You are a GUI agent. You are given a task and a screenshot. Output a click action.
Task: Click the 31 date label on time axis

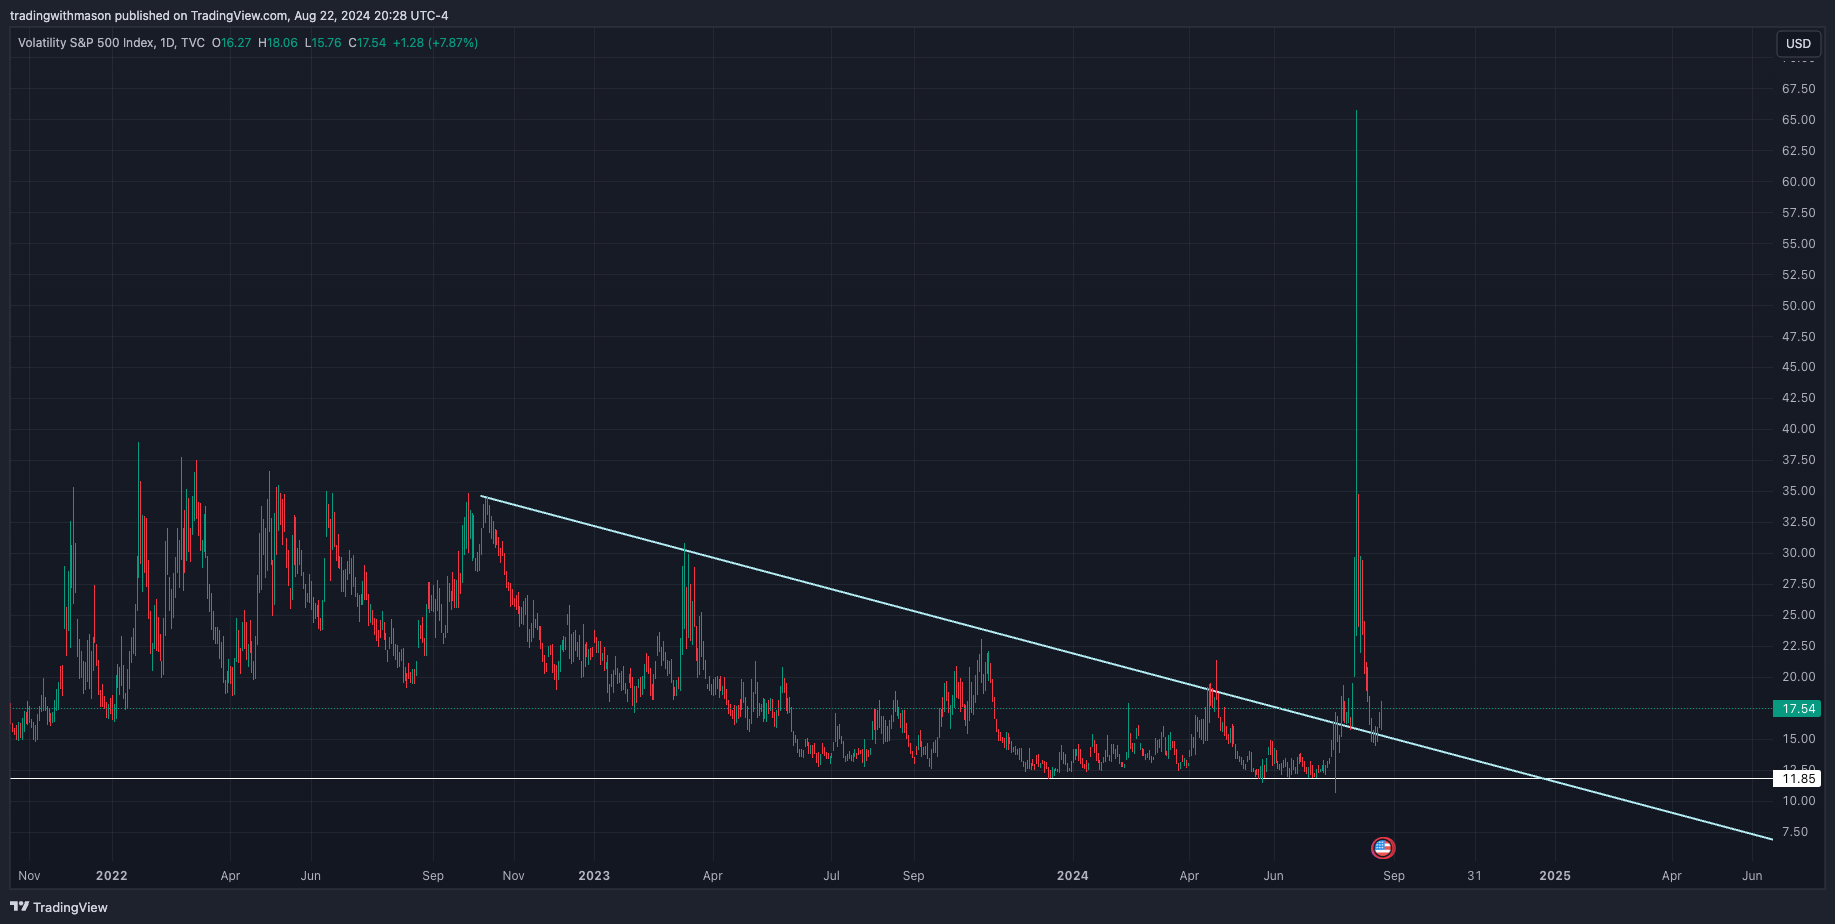click(x=1474, y=876)
